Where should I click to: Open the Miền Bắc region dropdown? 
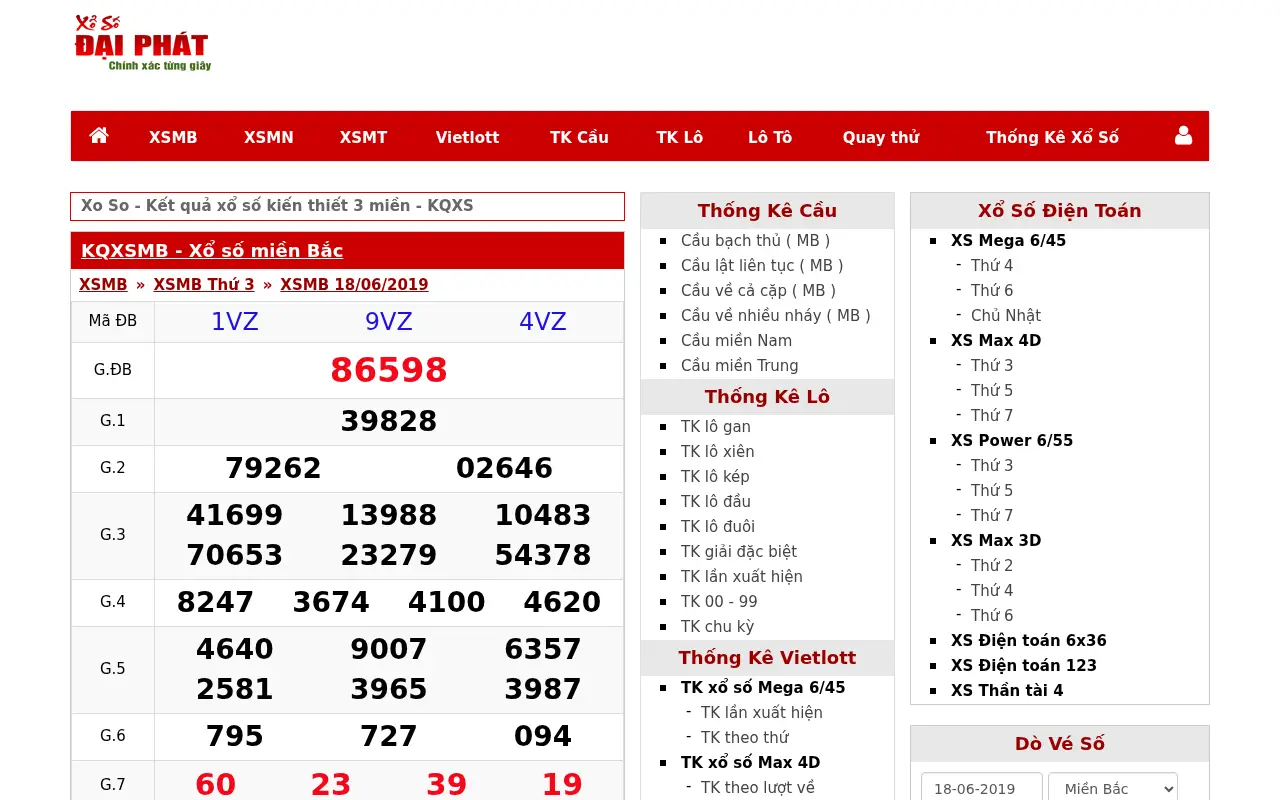(1112, 789)
